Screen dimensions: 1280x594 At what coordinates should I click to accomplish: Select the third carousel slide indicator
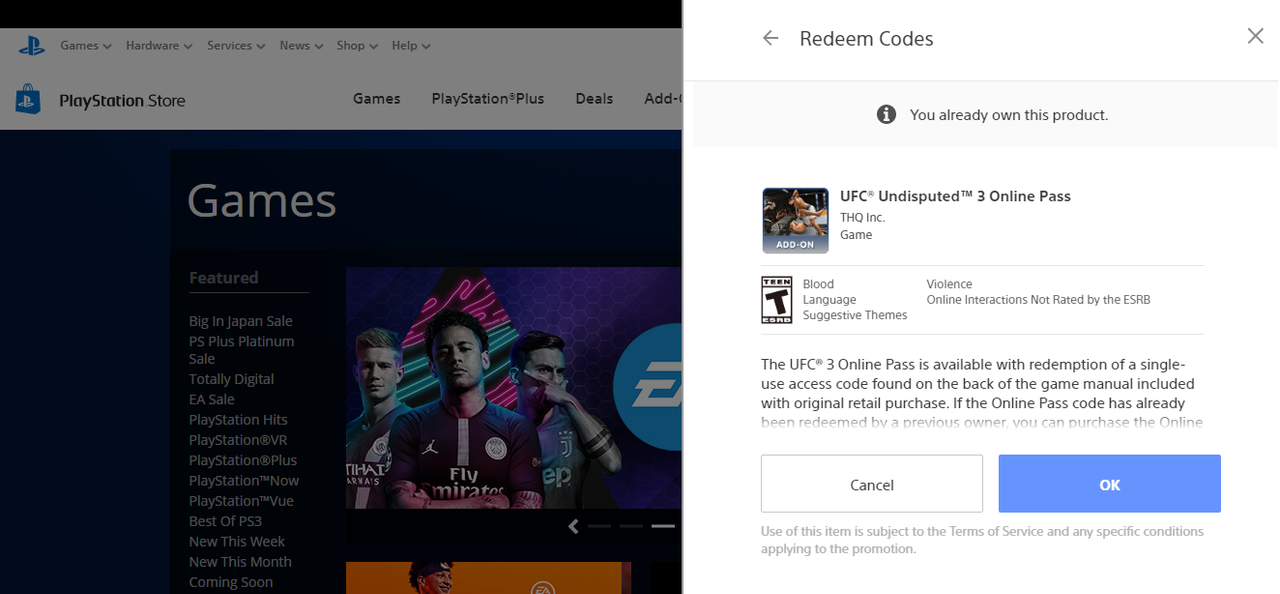[x=663, y=526]
